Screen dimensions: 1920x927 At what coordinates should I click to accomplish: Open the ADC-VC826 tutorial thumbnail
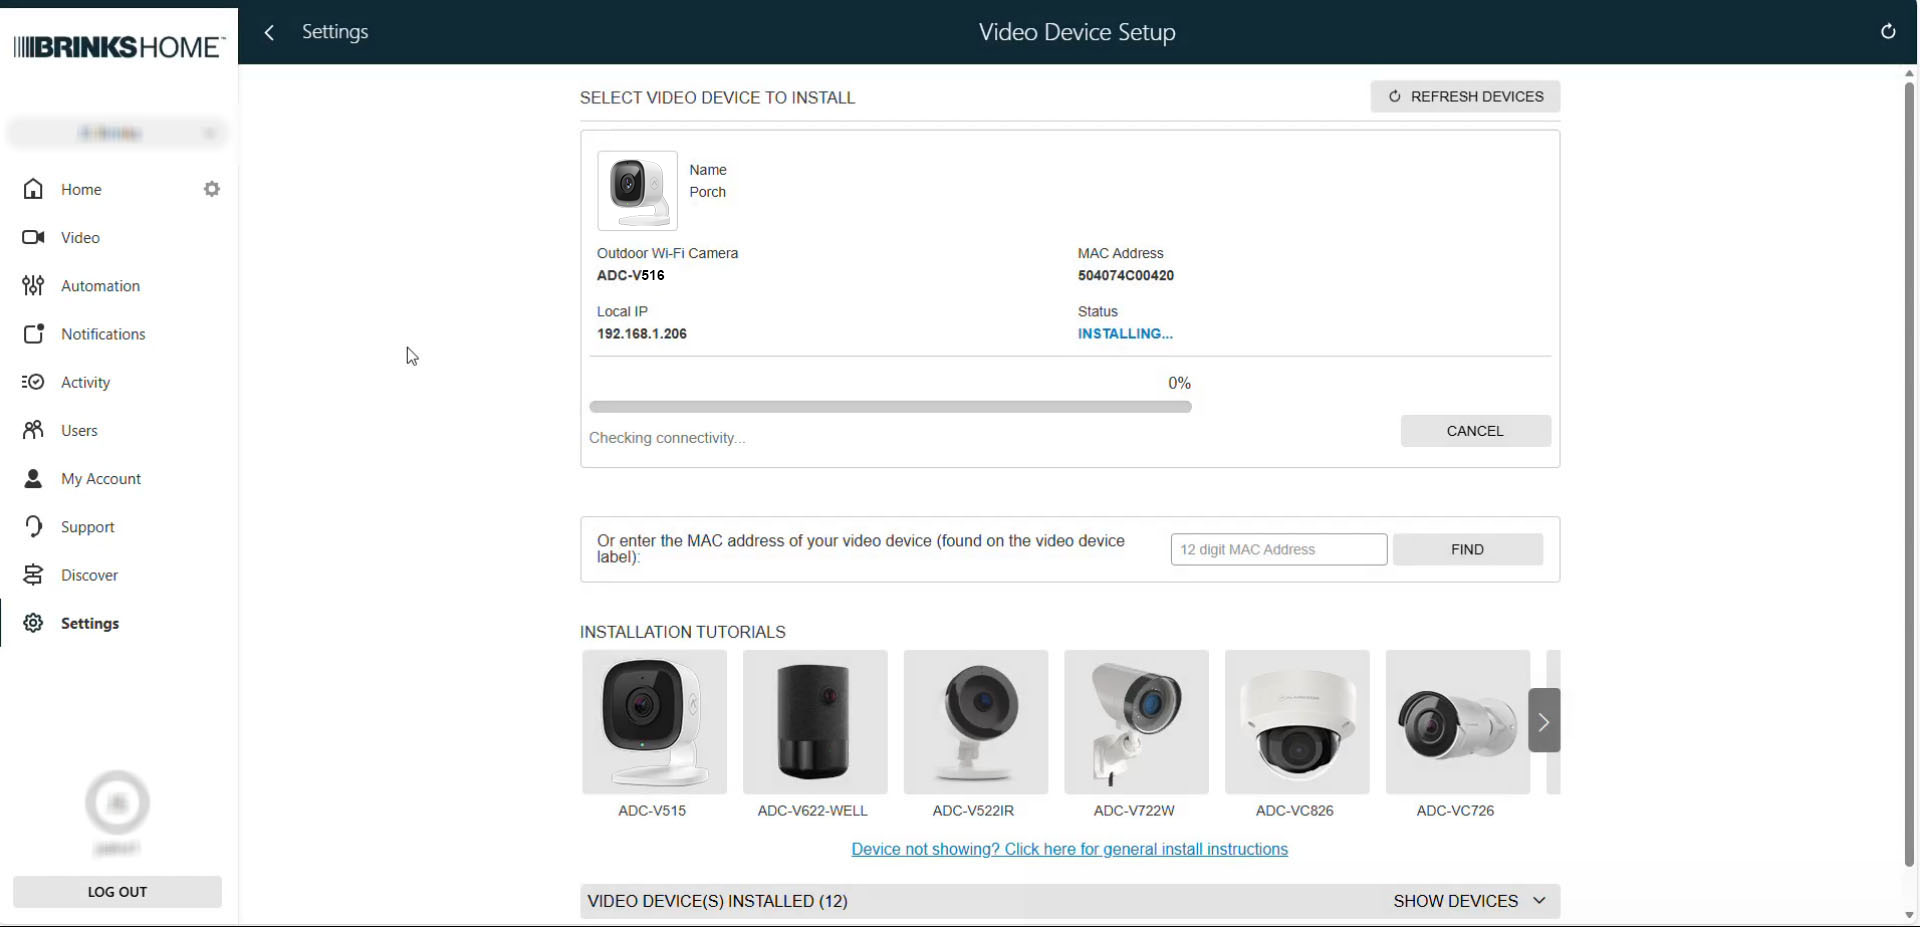pos(1297,722)
